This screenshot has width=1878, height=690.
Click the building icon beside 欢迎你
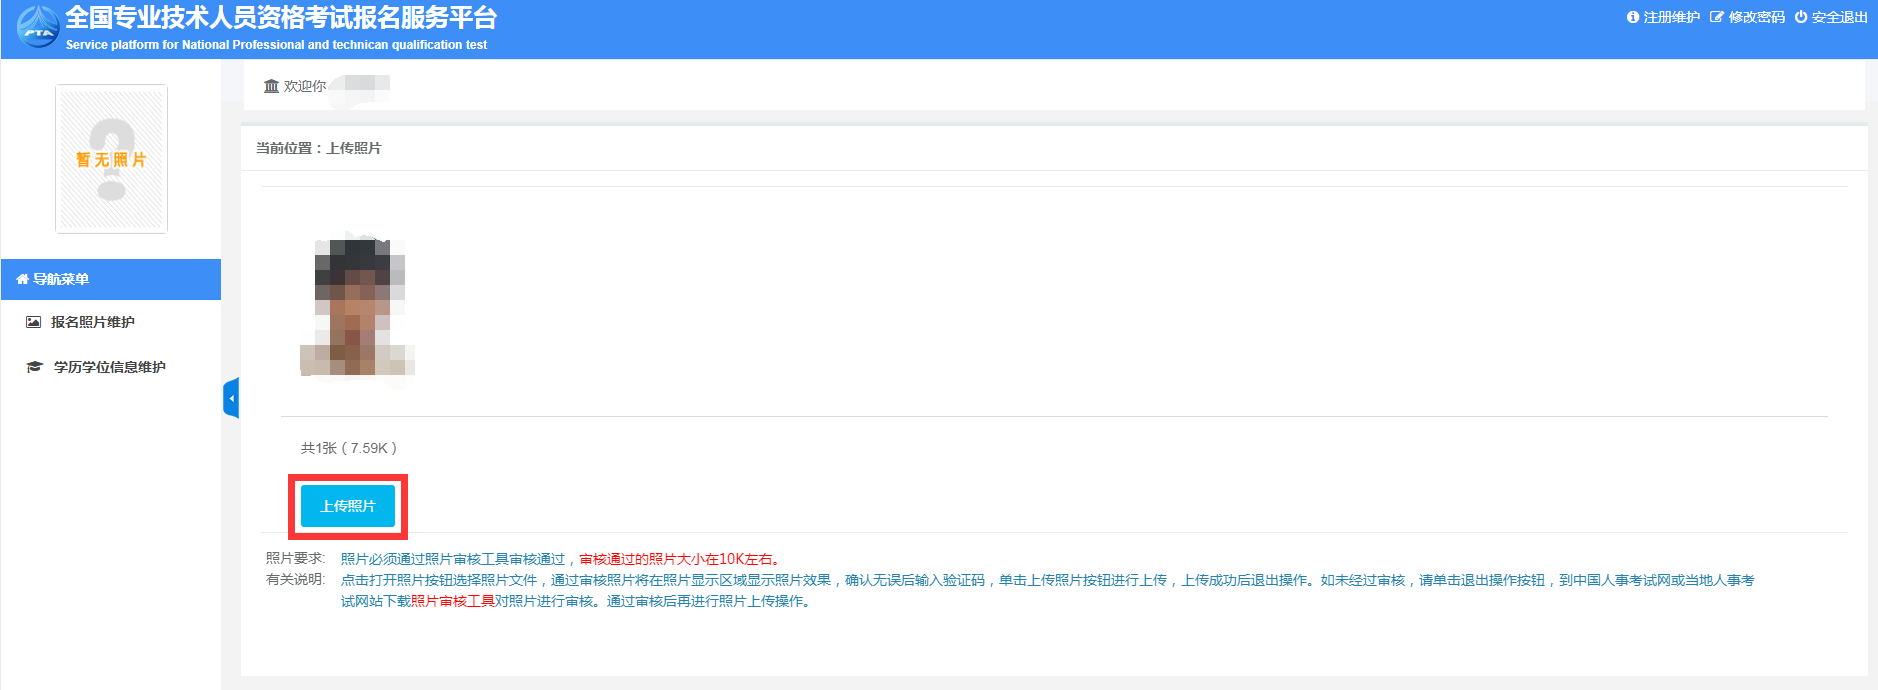tap(271, 86)
